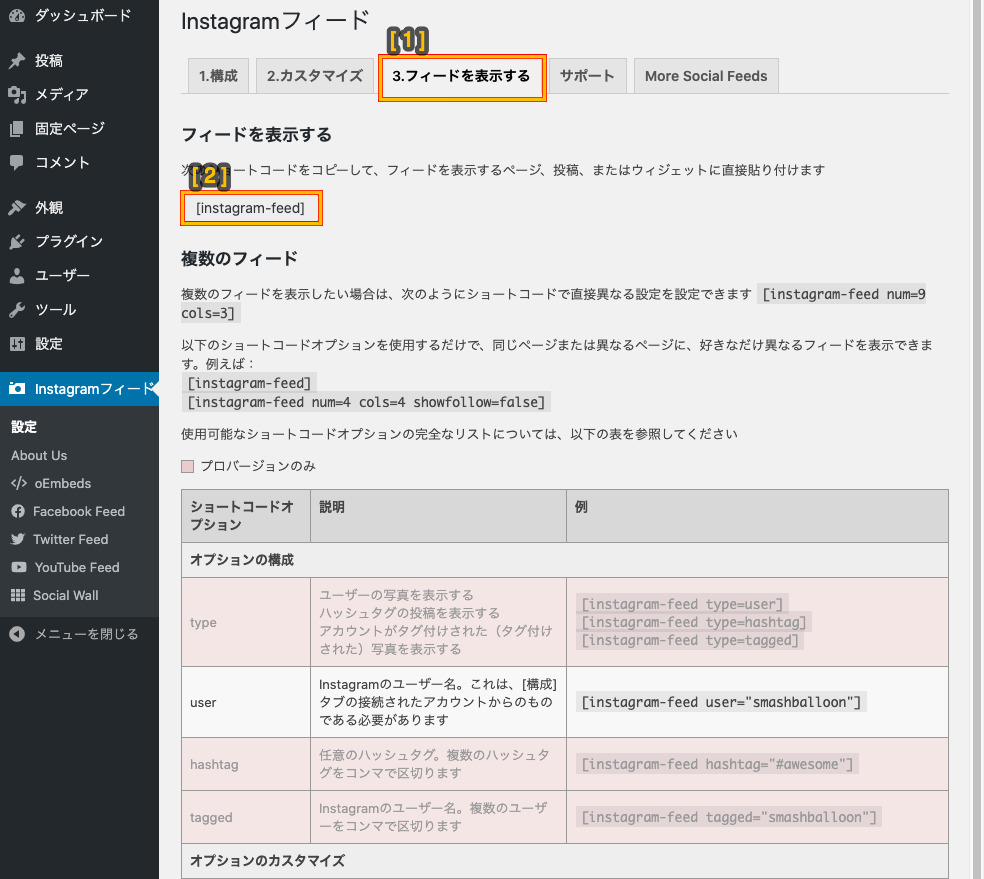Open the 1.構成 tab
The image size is (984, 879).
click(218, 76)
